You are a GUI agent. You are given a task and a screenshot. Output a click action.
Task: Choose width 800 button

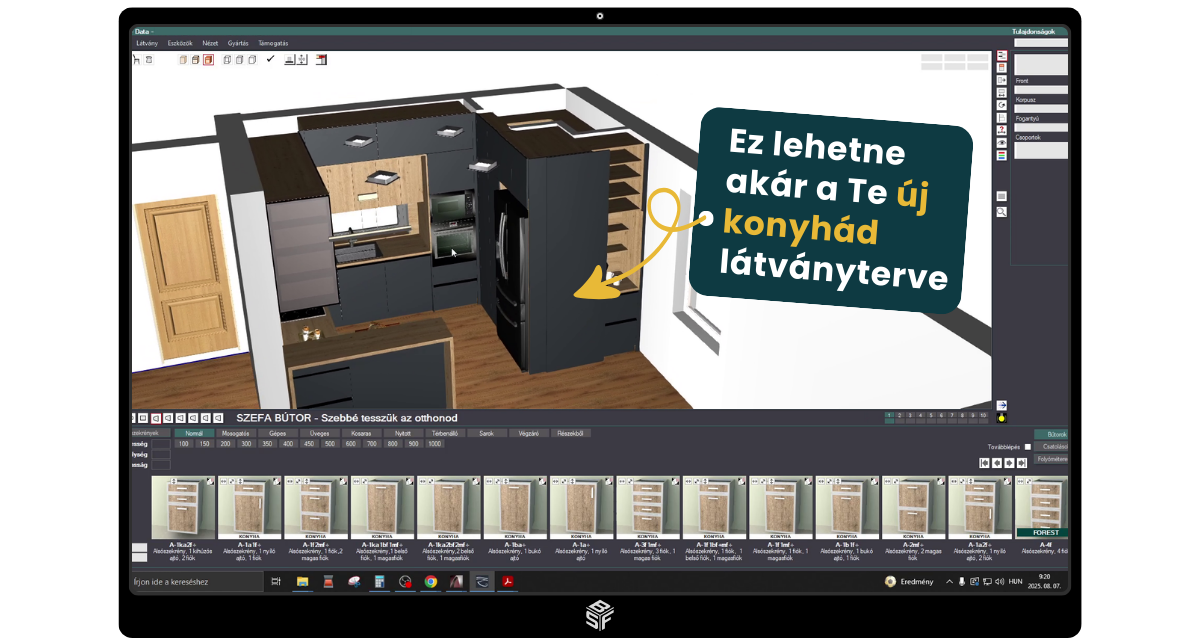tap(393, 444)
